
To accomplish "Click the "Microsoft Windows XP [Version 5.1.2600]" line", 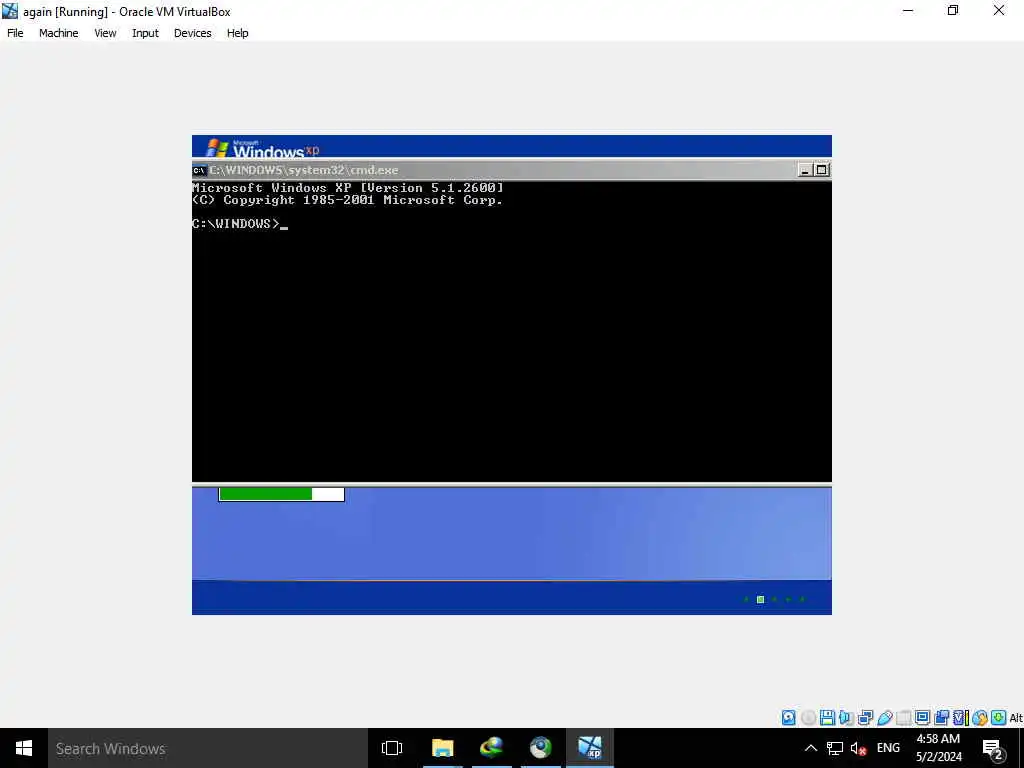I will click(347, 188).
